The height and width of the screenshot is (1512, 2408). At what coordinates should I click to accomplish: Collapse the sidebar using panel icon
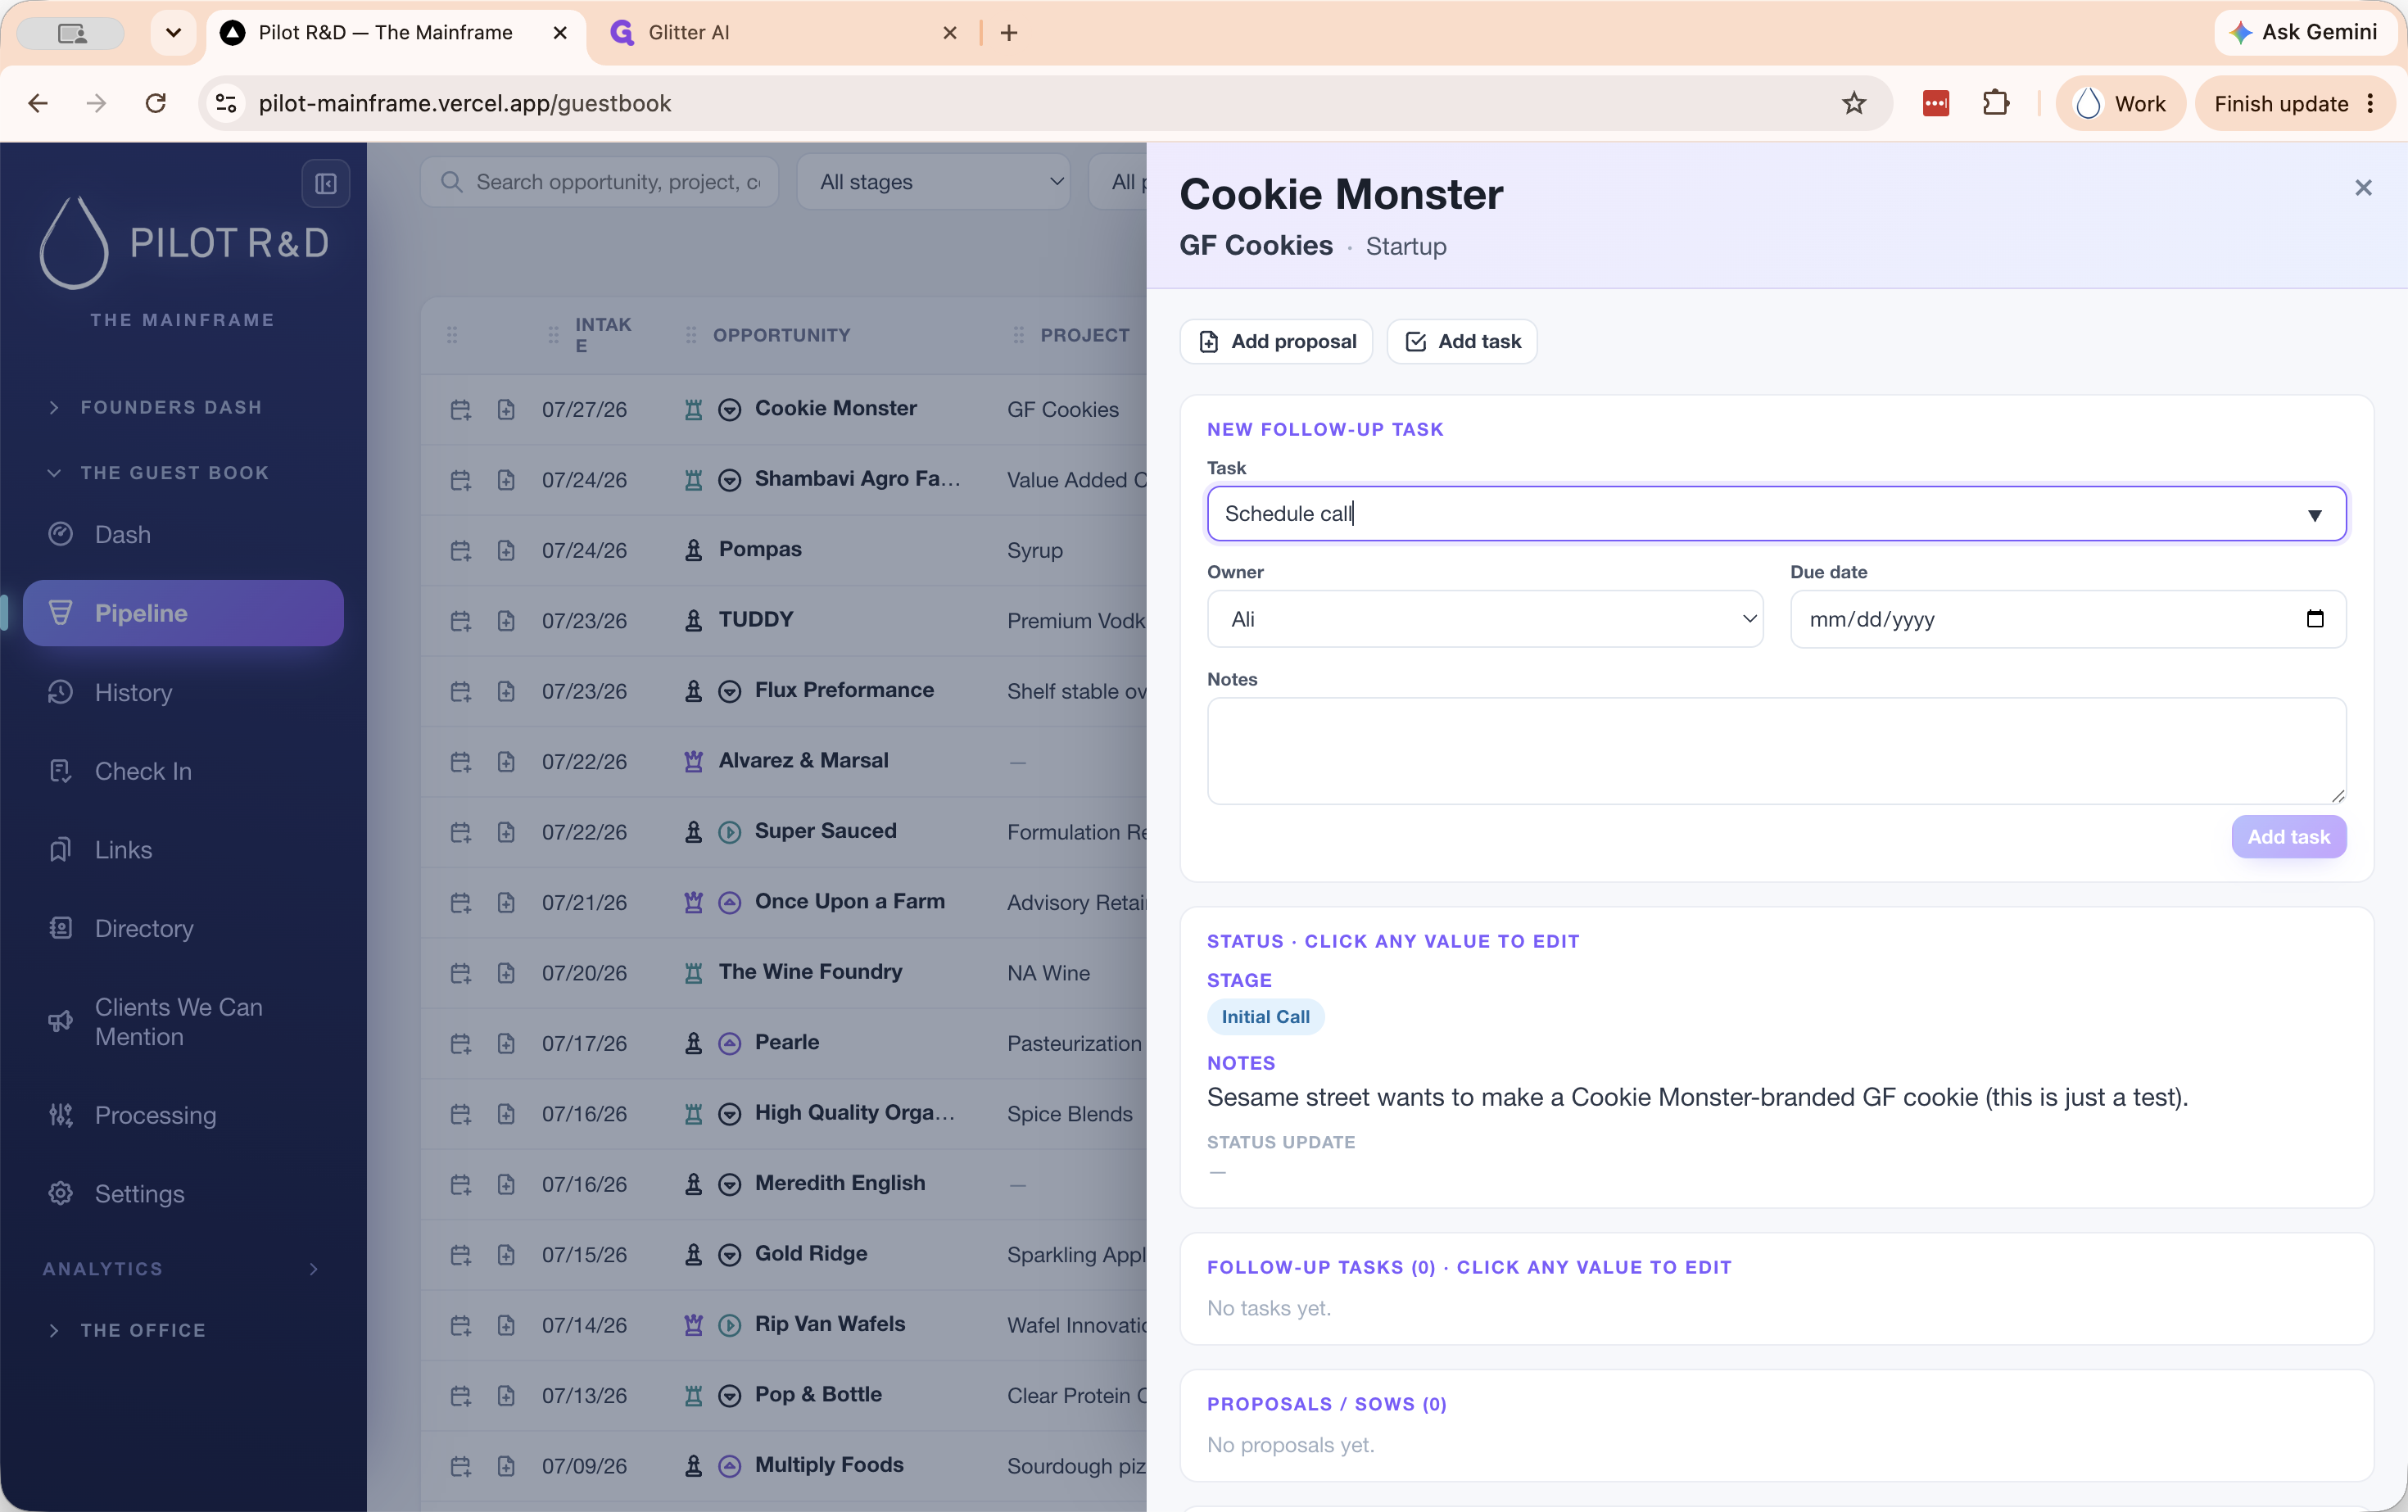click(x=325, y=183)
